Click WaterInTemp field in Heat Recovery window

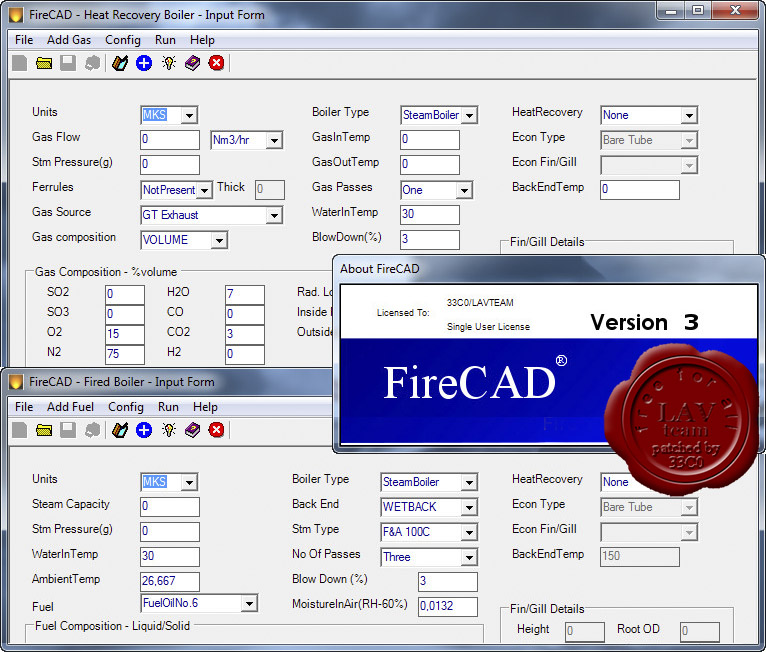point(429,214)
